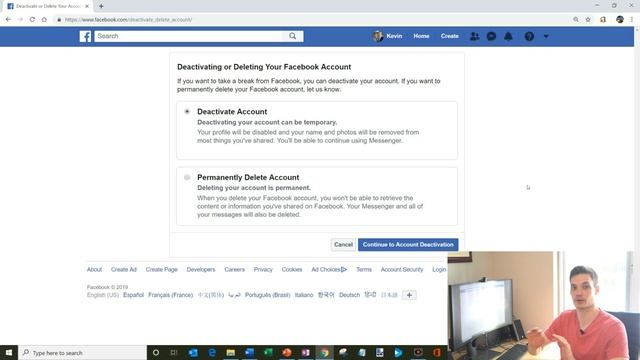Bookmark this page with the star
The image size is (640, 360).
588,20
